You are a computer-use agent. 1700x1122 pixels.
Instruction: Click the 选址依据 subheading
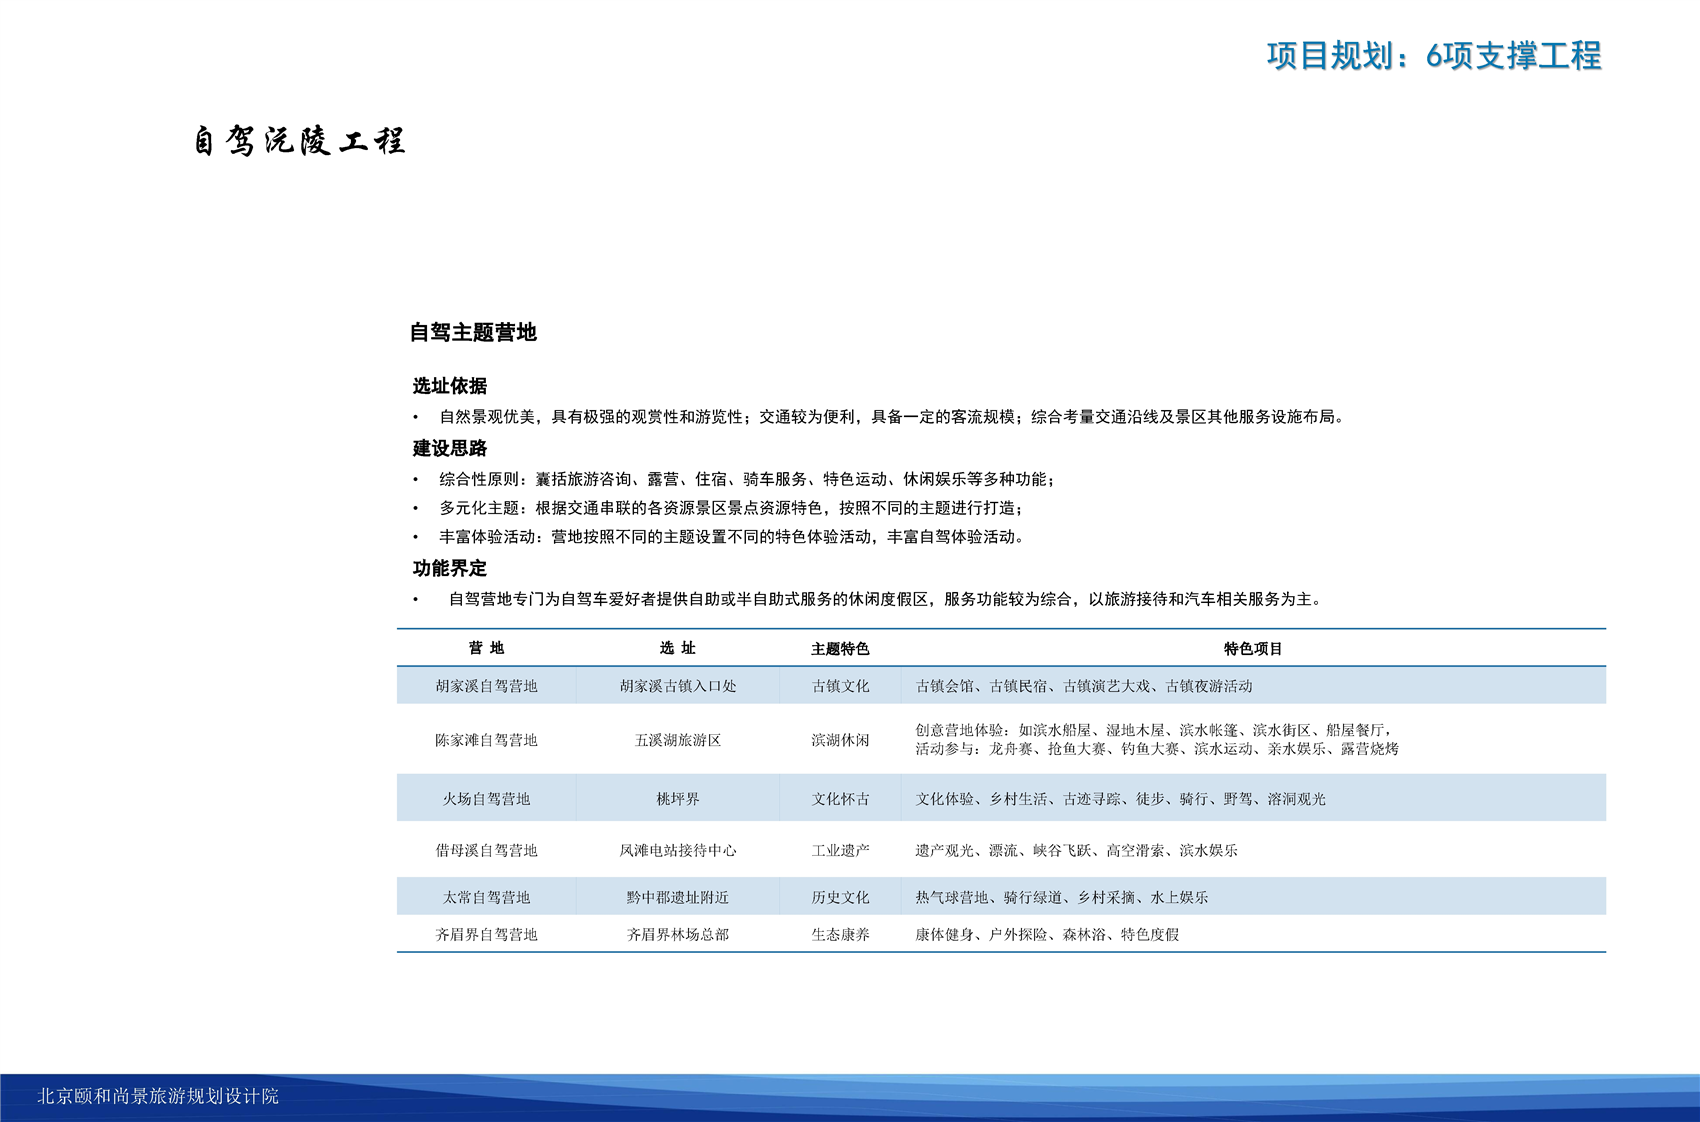pos(450,386)
